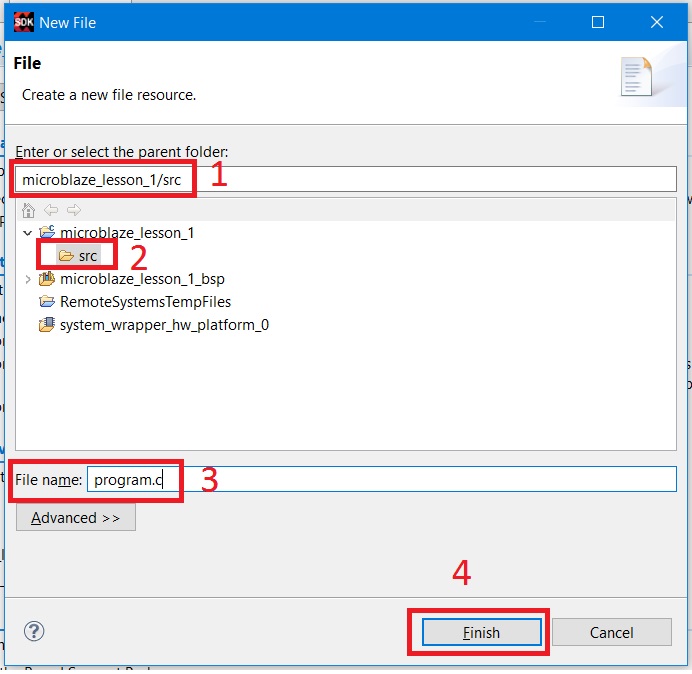The width and height of the screenshot is (692, 674).
Task: Select system_wrapper_hw_platform_0 in the tree
Action: pos(164,325)
